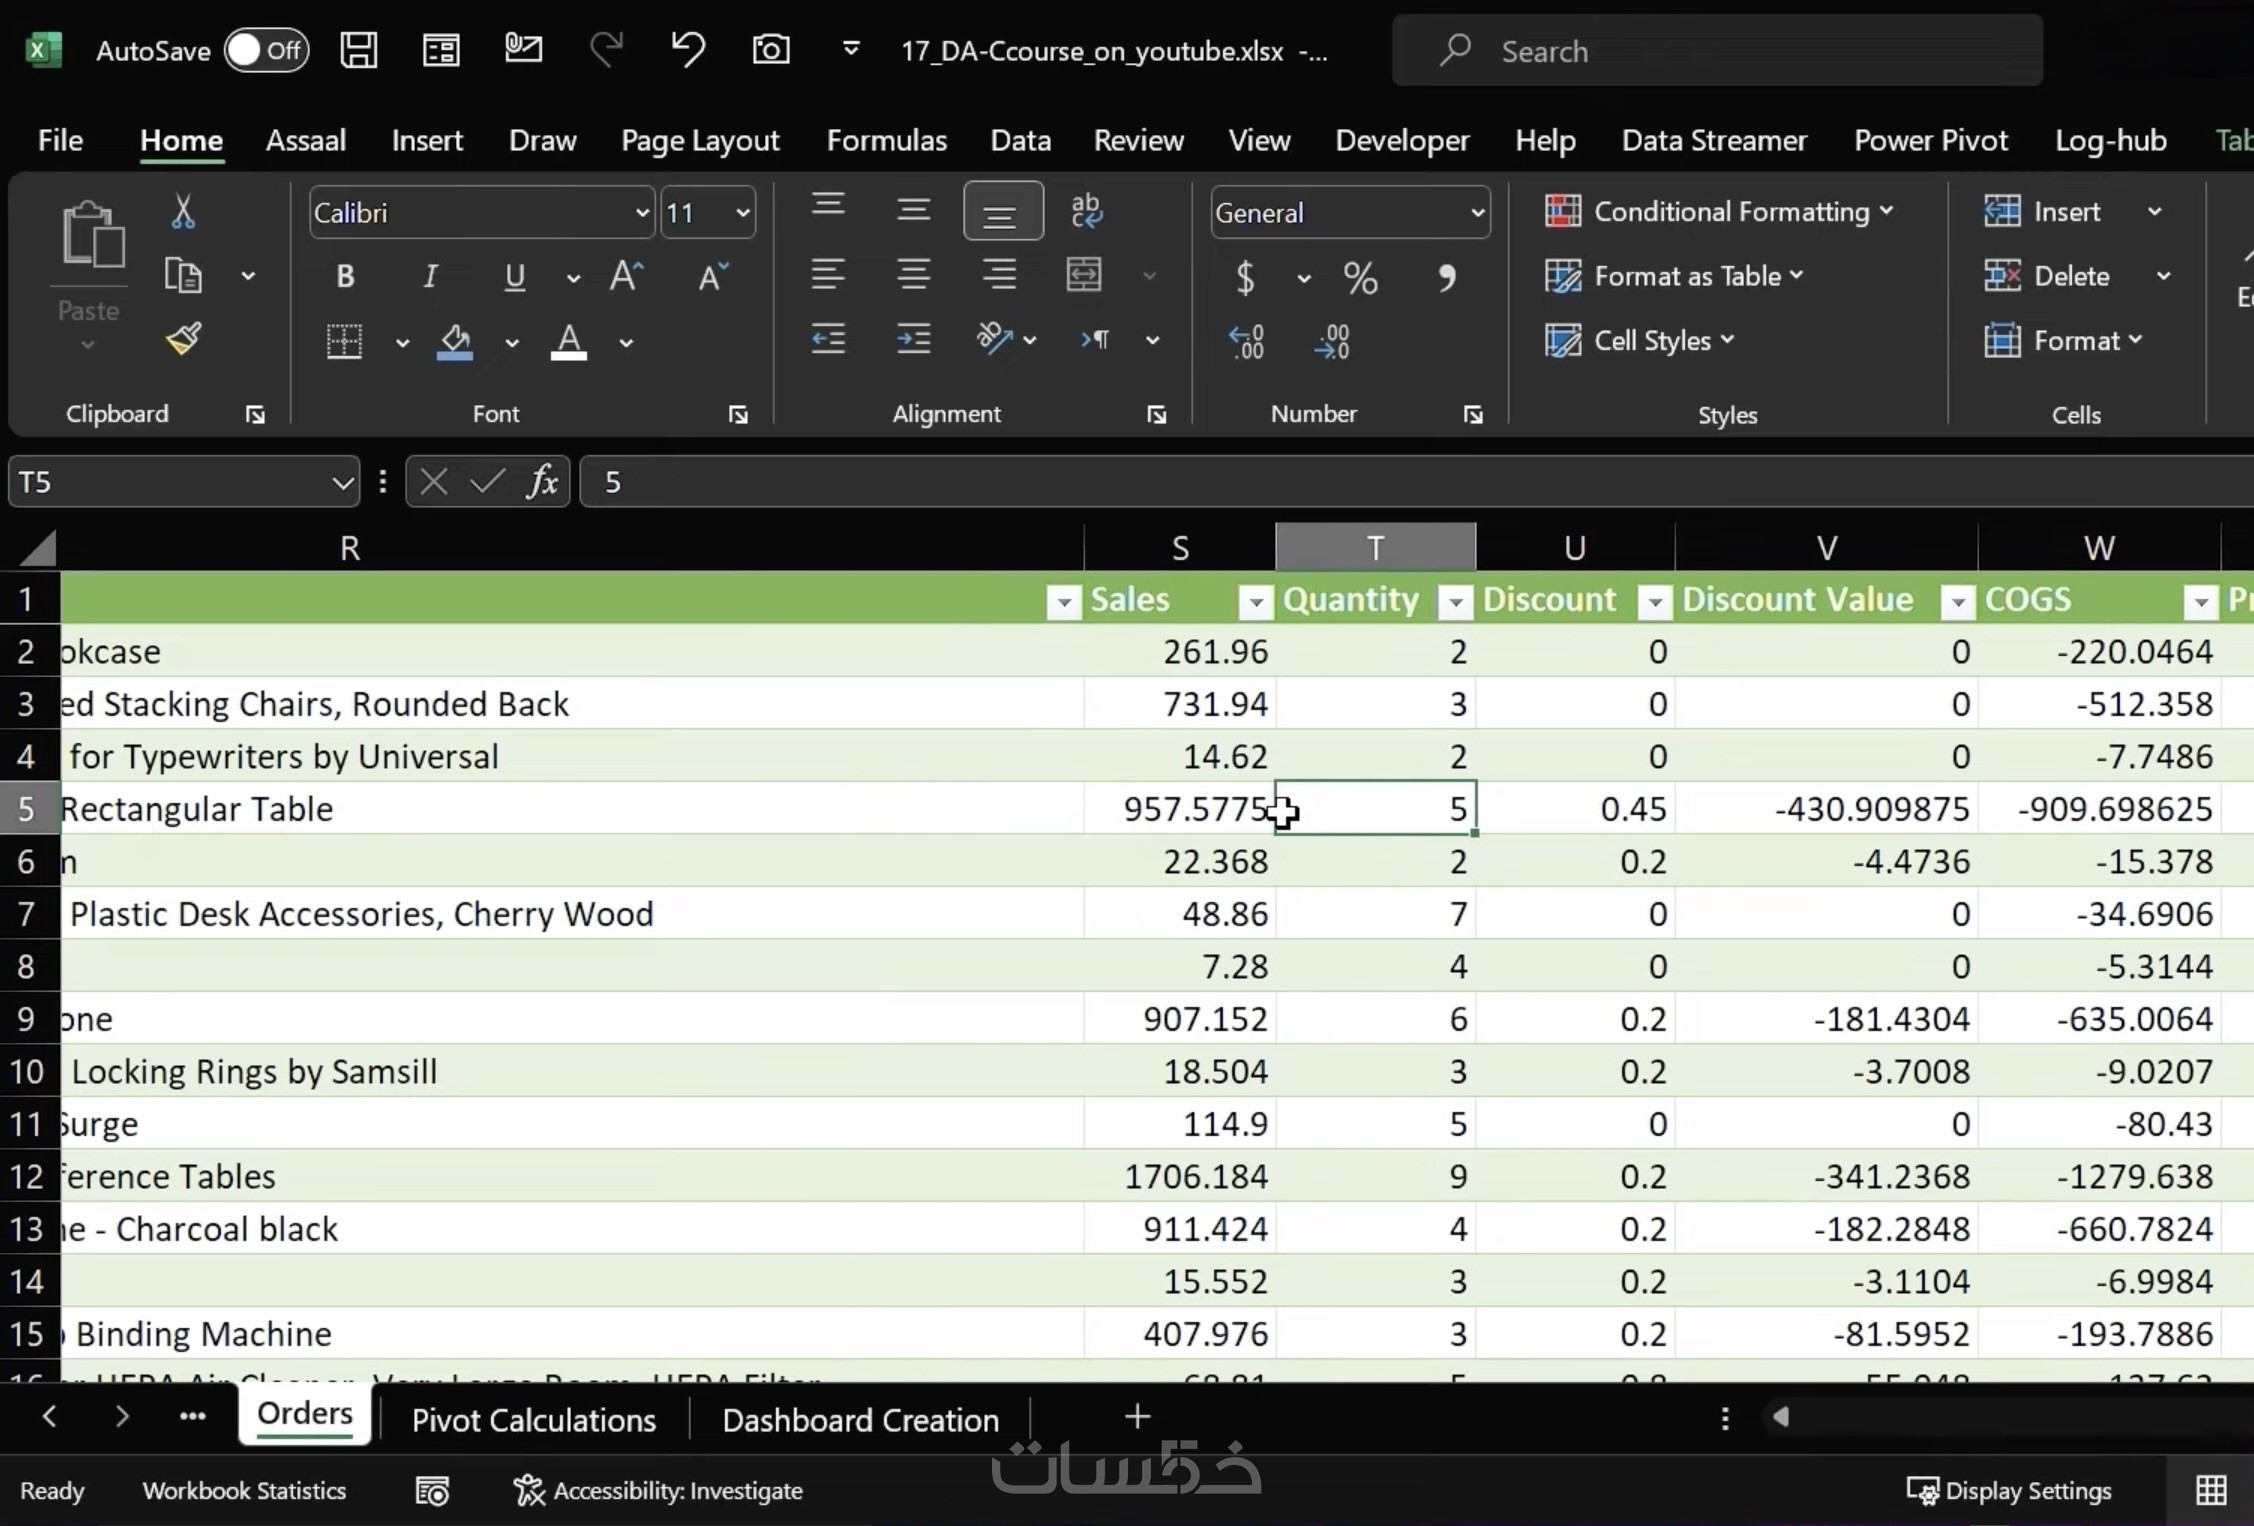Open the Formulas ribbon tab
Viewport: 2254px width, 1526px height.
(886, 140)
